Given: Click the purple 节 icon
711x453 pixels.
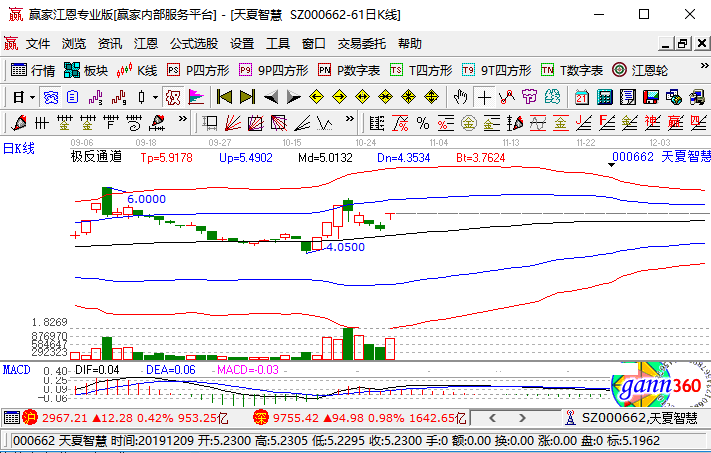Looking at the screenshot, I should 529,97.
